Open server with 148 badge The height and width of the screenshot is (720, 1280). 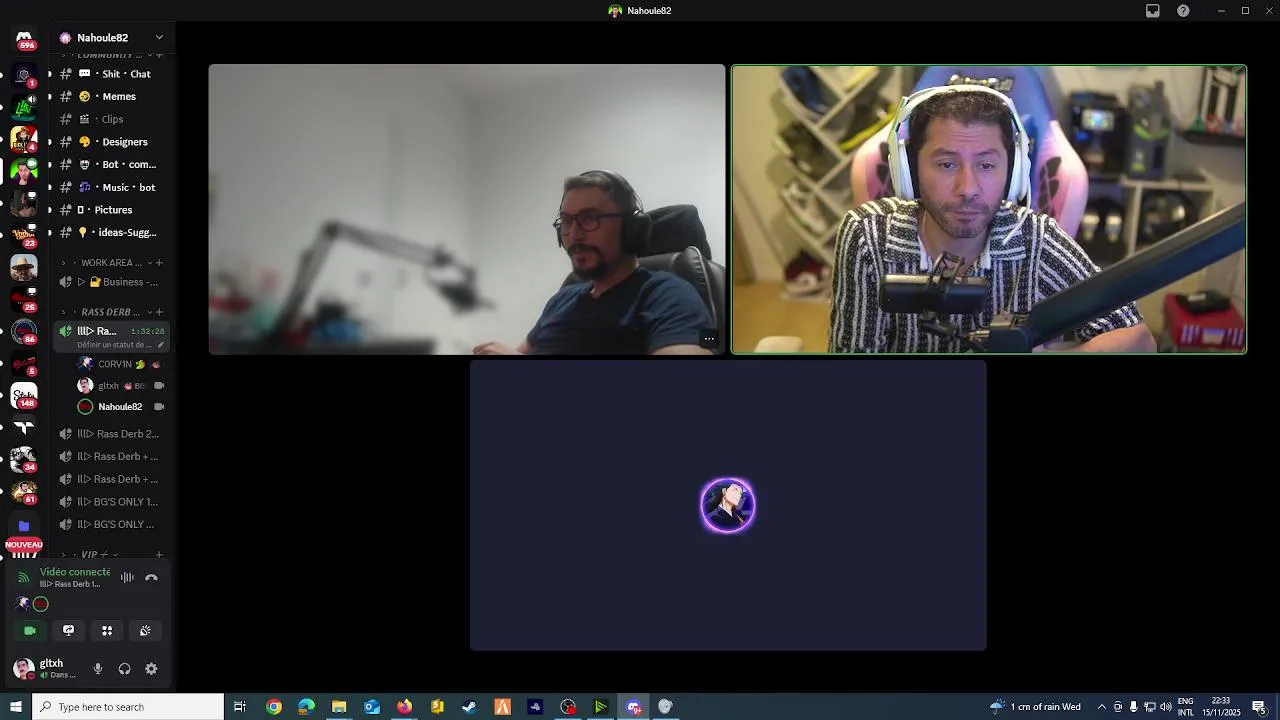pyautogui.click(x=24, y=396)
